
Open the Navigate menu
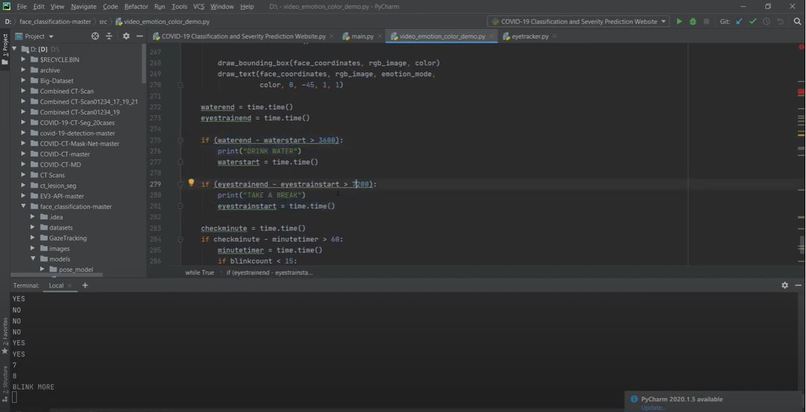pyautogui.click(x=84, y=7)
